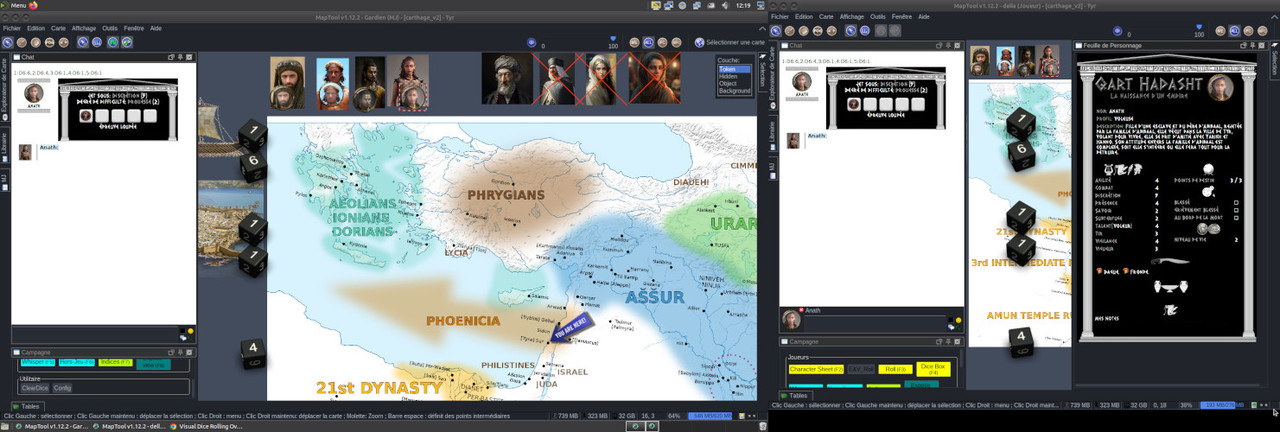
Task: Select Token layer in Couche list
Action: click(x=734, y=69)
